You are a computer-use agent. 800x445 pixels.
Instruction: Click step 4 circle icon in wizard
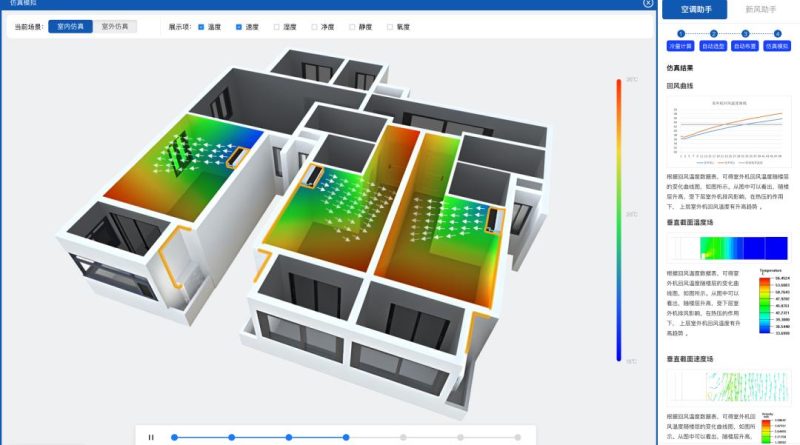click(777, 33)
